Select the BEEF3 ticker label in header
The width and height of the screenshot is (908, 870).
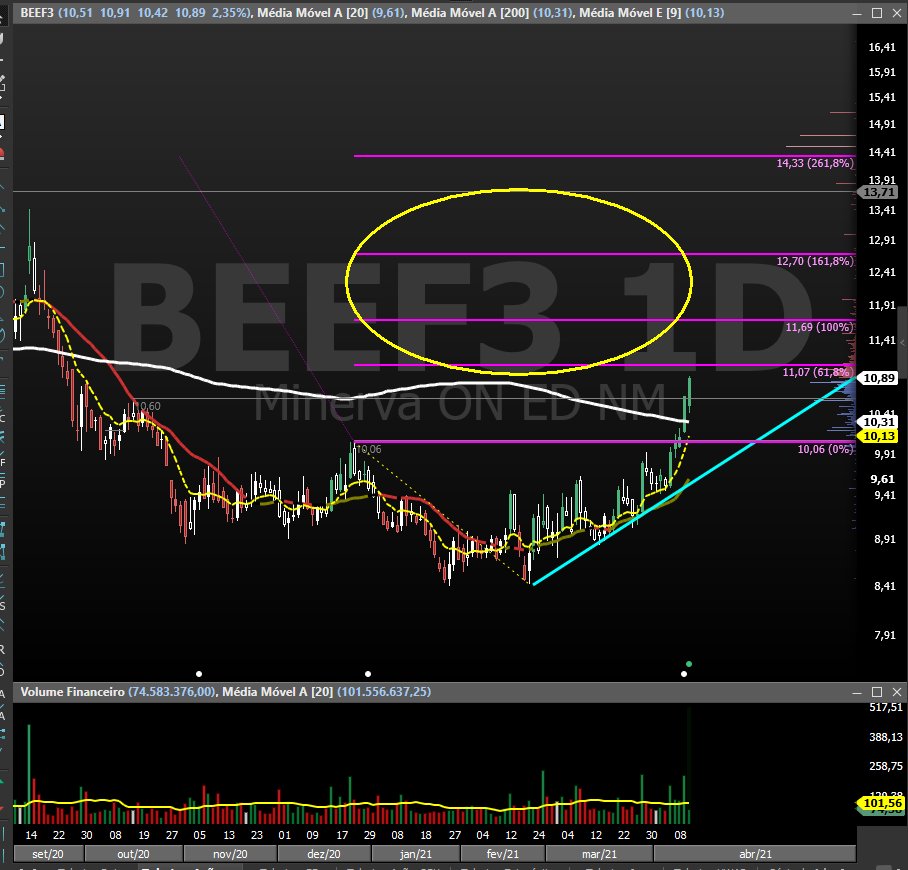coord(36,13)
